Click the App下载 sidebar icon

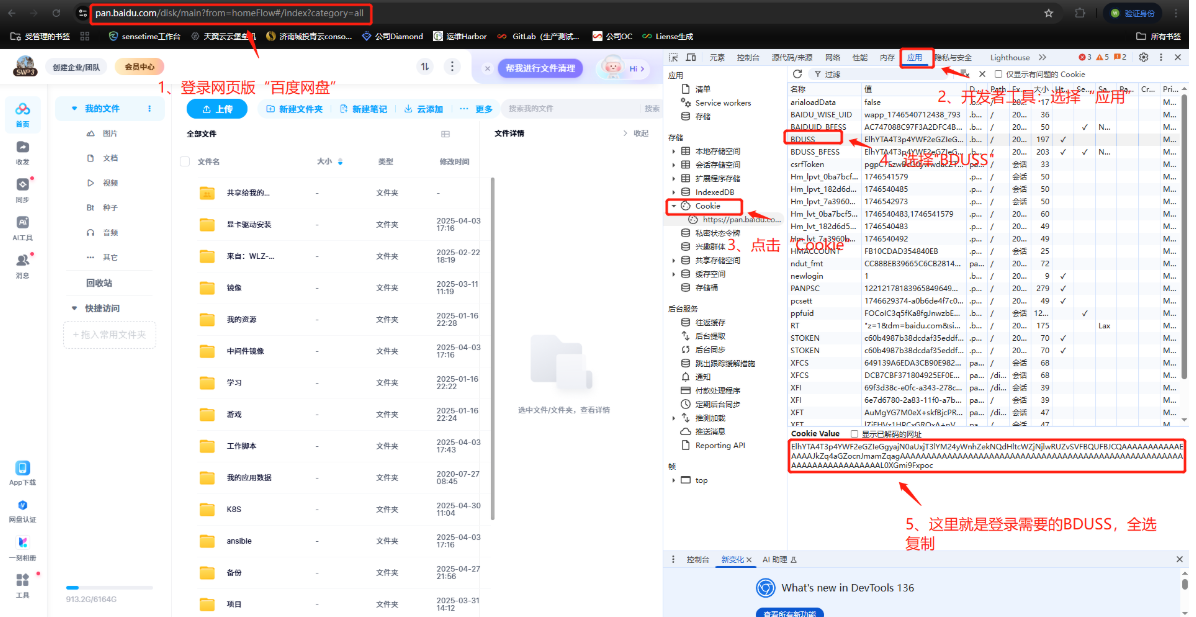coord(22,470)
